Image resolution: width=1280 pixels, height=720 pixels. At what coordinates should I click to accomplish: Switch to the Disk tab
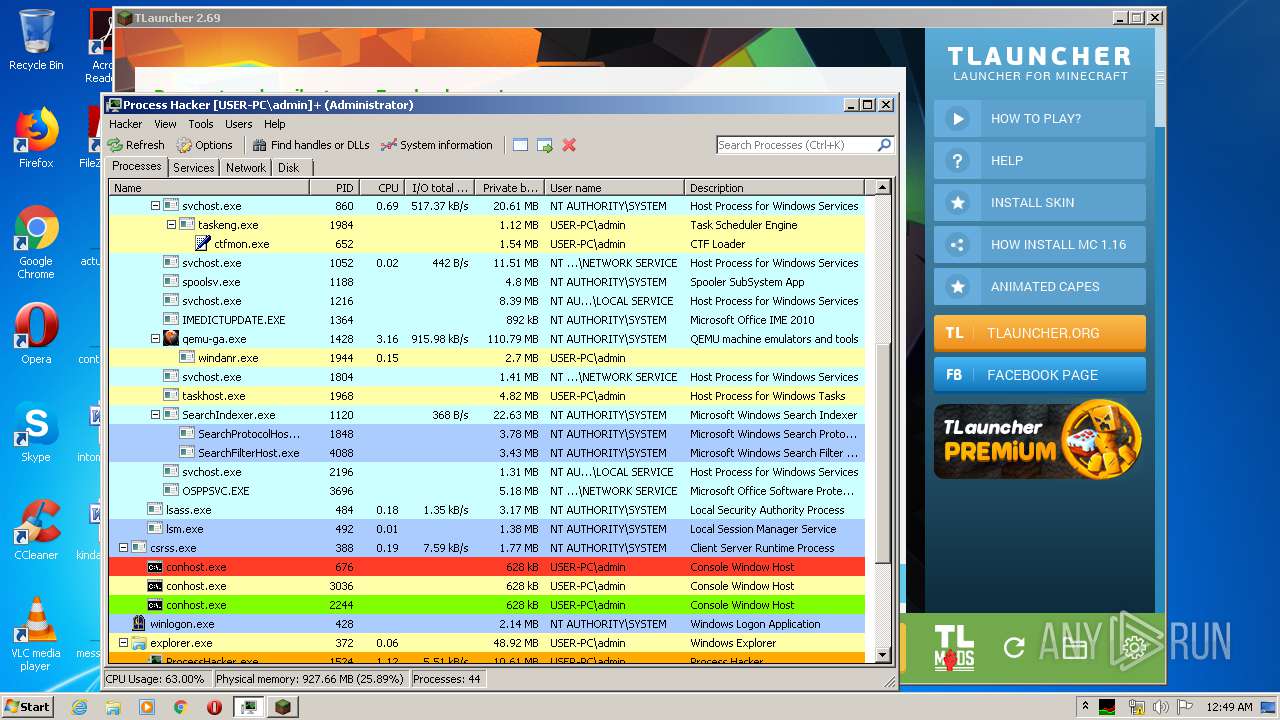pyautogui.click(x=289, y=168)
